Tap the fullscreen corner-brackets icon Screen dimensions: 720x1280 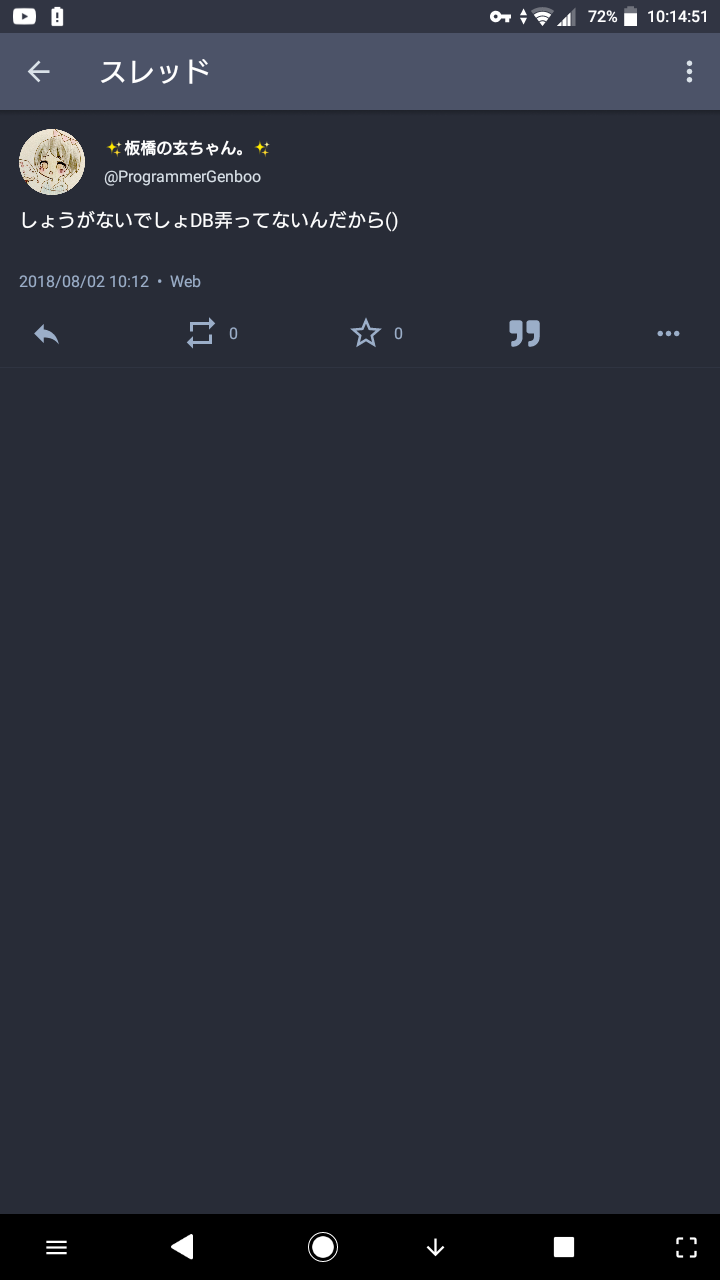coord(686,1247)
